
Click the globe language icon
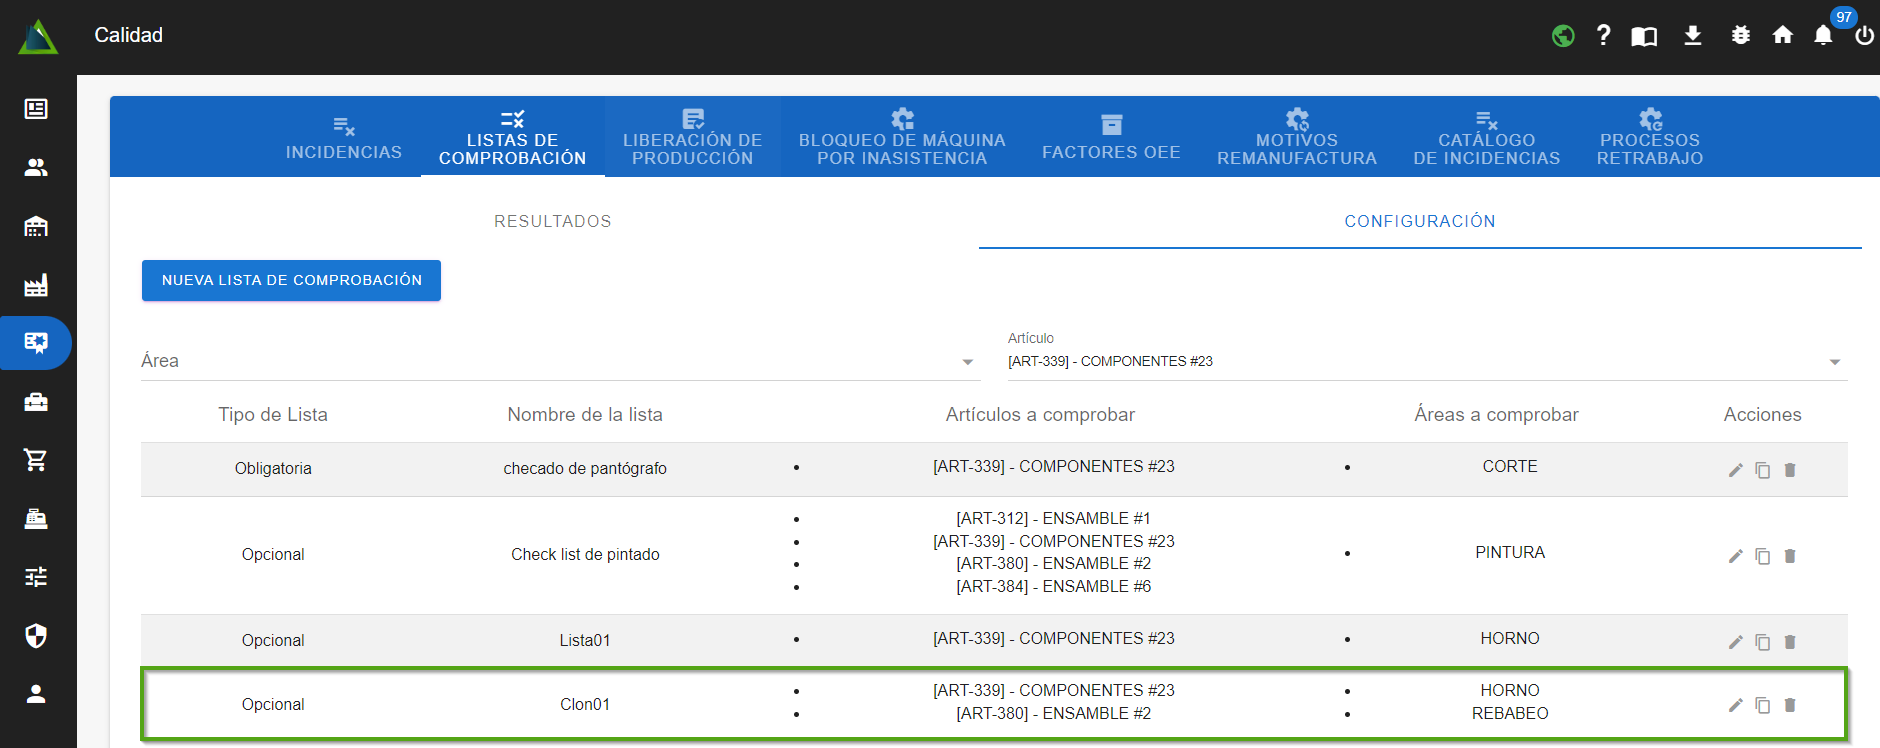[1563, 36]
